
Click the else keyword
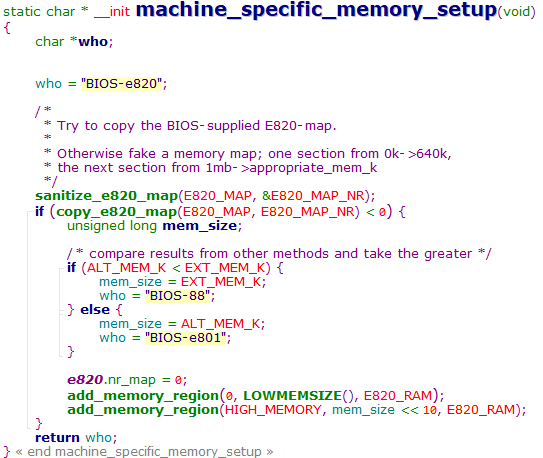pyautogui.click(x=95, y=310)
